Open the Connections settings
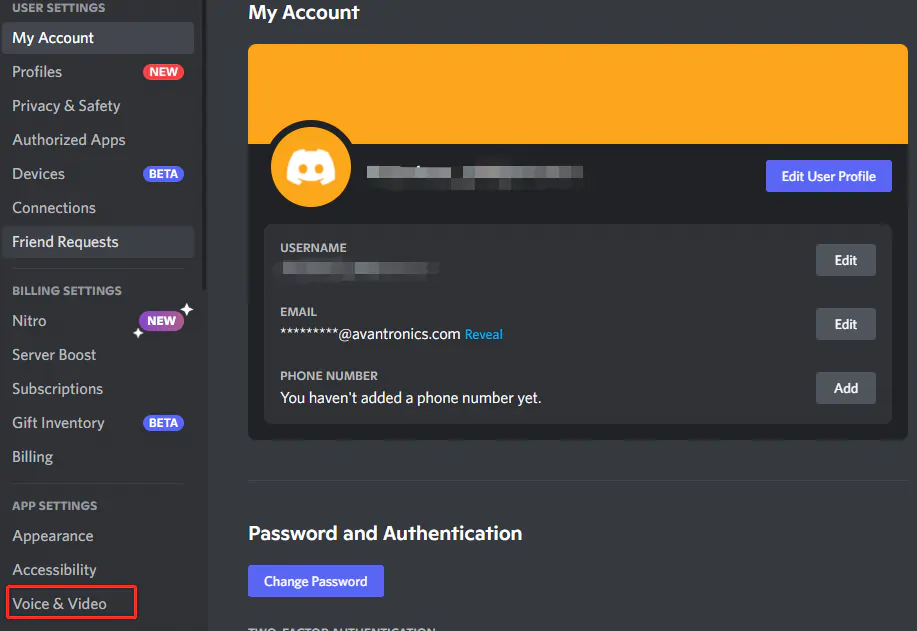The width and height of the screenshot is (917, 631). tap(53, 207)
